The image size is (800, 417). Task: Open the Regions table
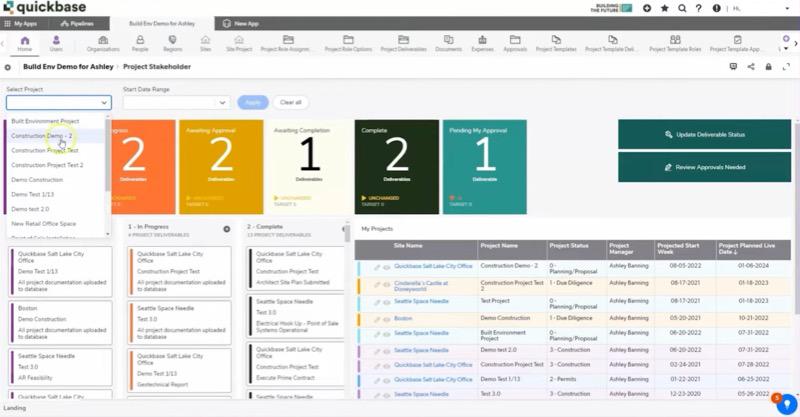tap(172, 43)
